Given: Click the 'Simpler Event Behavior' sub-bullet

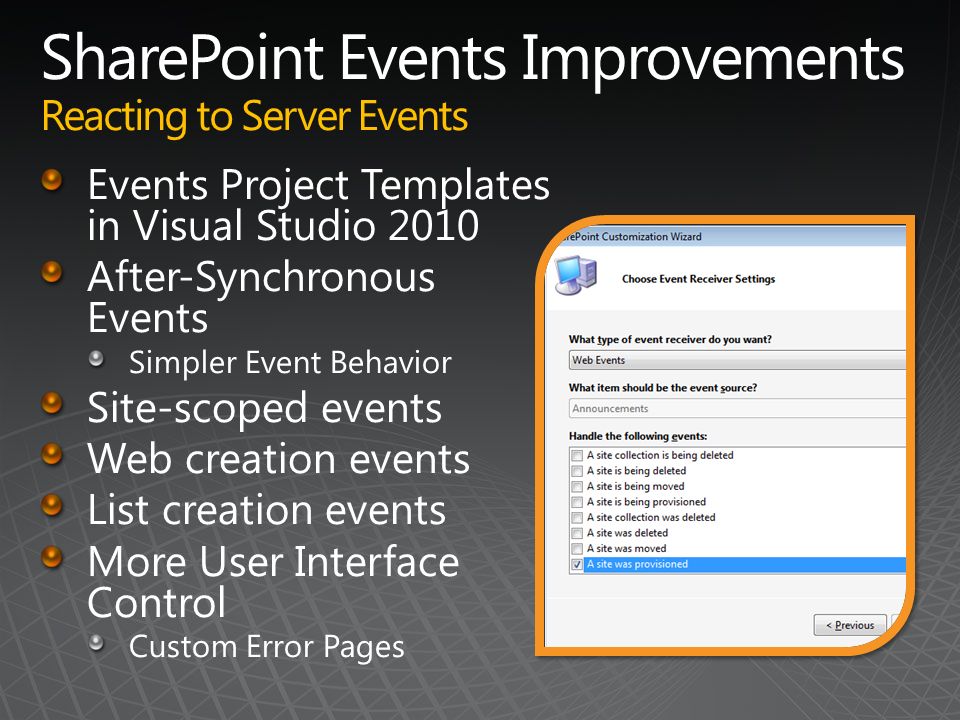Looking at the screenshot, I should click(290, 362).
